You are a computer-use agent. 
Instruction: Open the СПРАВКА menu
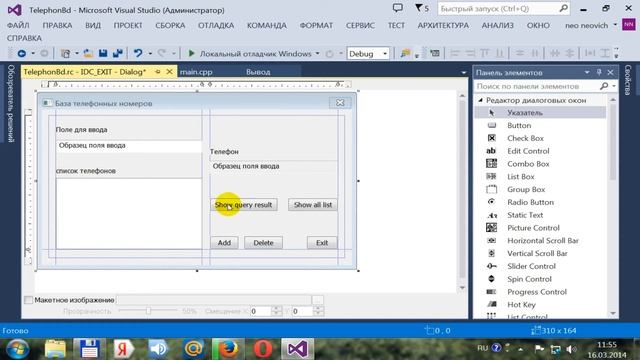(24, 38)
